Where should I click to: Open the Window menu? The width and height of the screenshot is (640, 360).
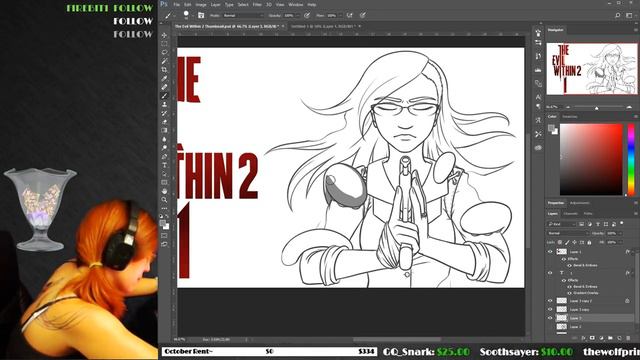pos(296,5)
